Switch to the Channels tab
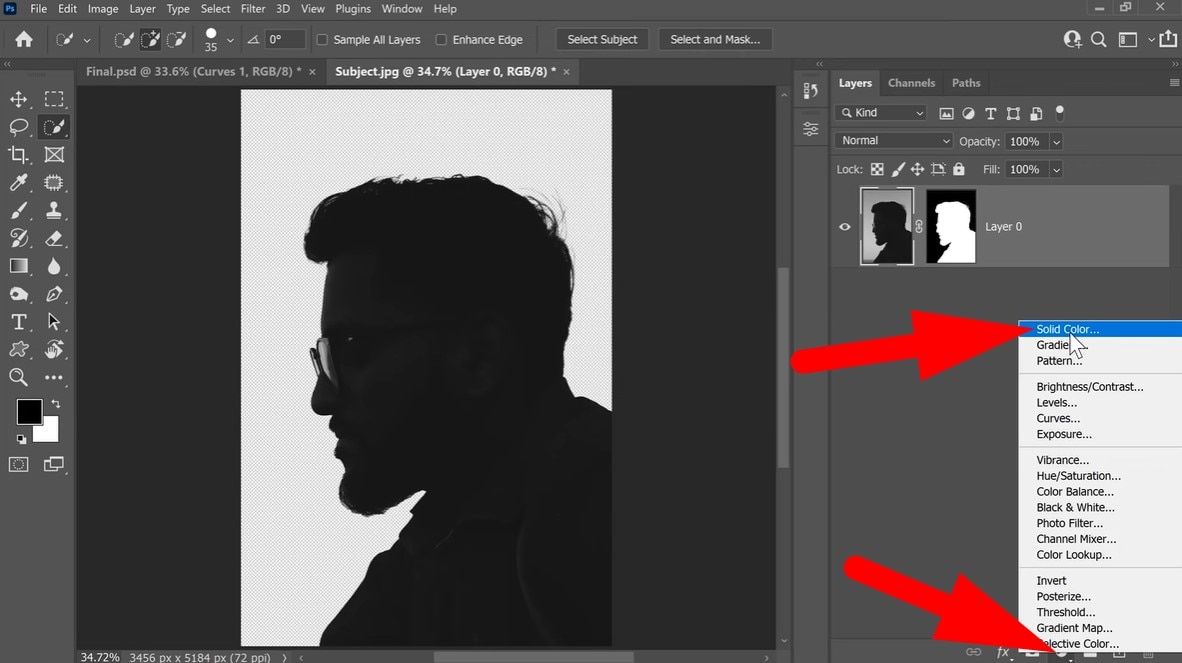This screenshot has height=663, width=1182. [x=911, y=83]
